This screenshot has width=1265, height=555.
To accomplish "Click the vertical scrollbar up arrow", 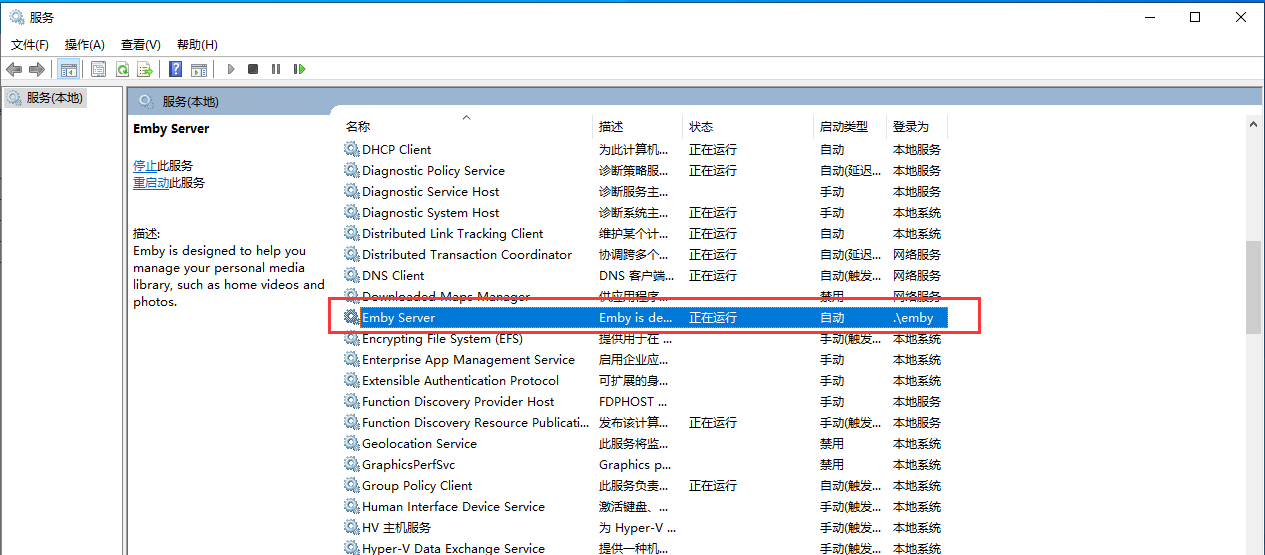I will 1253,124.
